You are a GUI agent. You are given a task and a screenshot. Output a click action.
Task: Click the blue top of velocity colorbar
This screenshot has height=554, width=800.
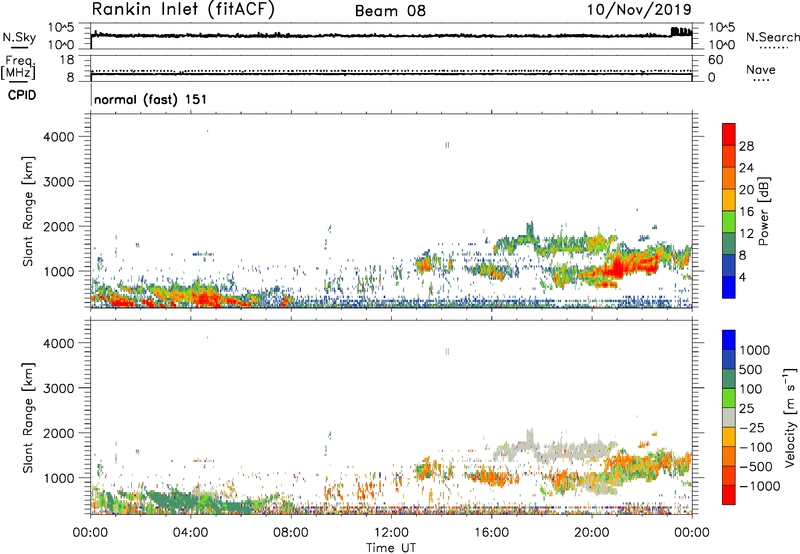729,340
